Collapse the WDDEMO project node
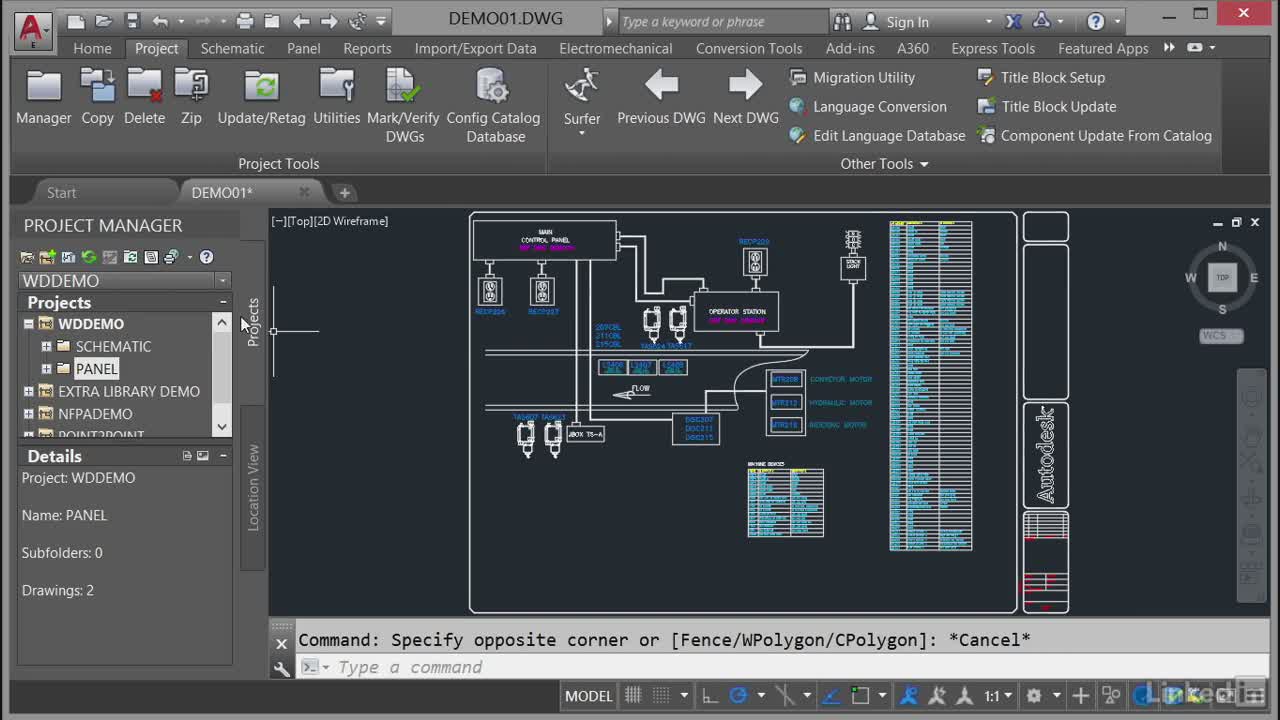 click(x=28, y=324)
